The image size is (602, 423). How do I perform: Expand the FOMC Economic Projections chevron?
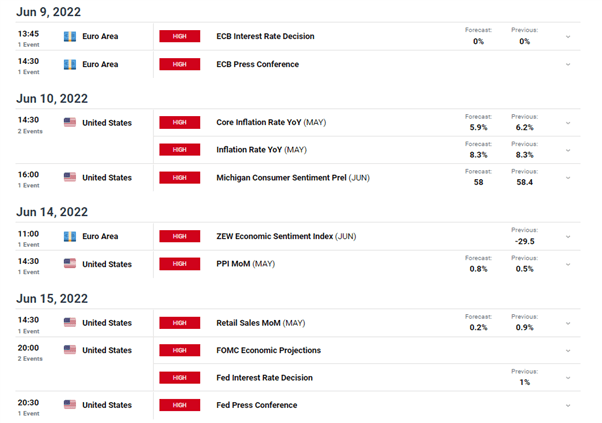[568, 351]
